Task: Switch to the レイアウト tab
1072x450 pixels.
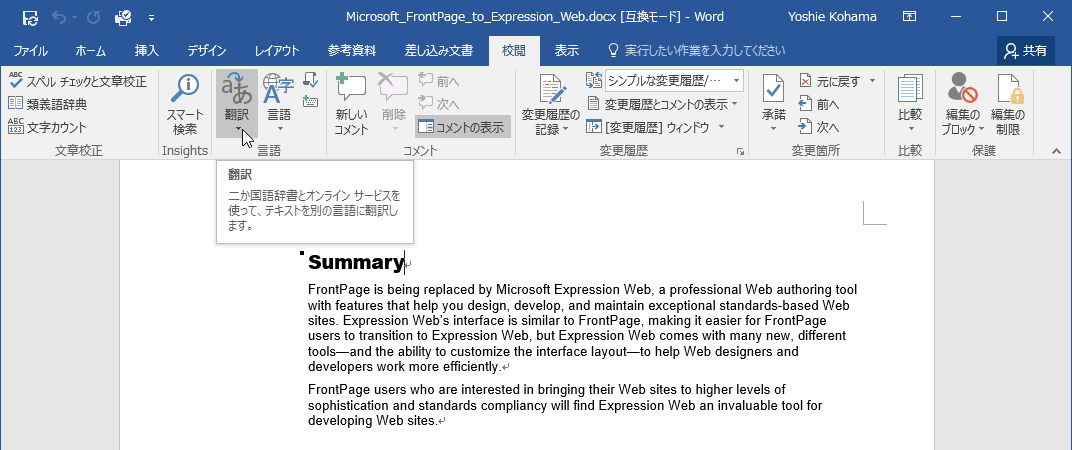Action: (x=277, y=51)
